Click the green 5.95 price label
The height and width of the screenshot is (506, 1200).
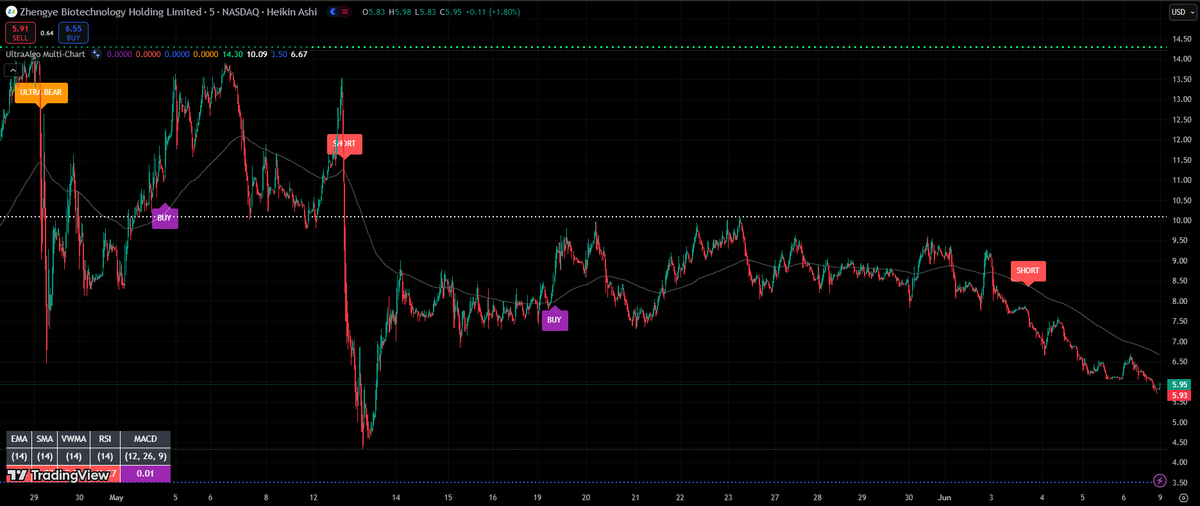pyautogui.click(x=1180, y=384)
